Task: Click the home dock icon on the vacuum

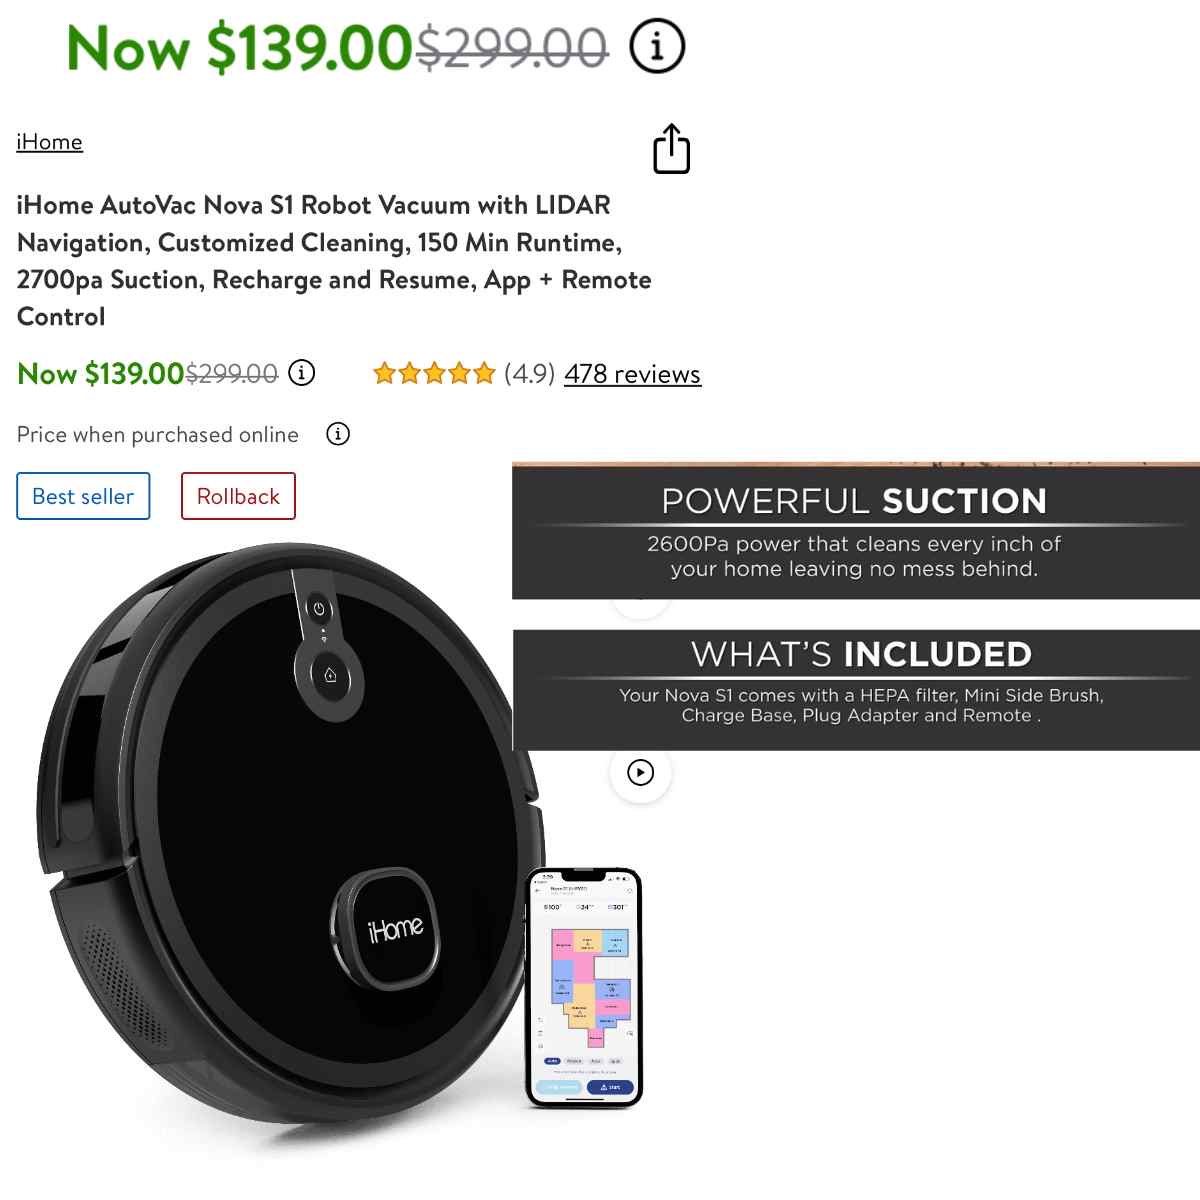Action: (x=330, y=675)
